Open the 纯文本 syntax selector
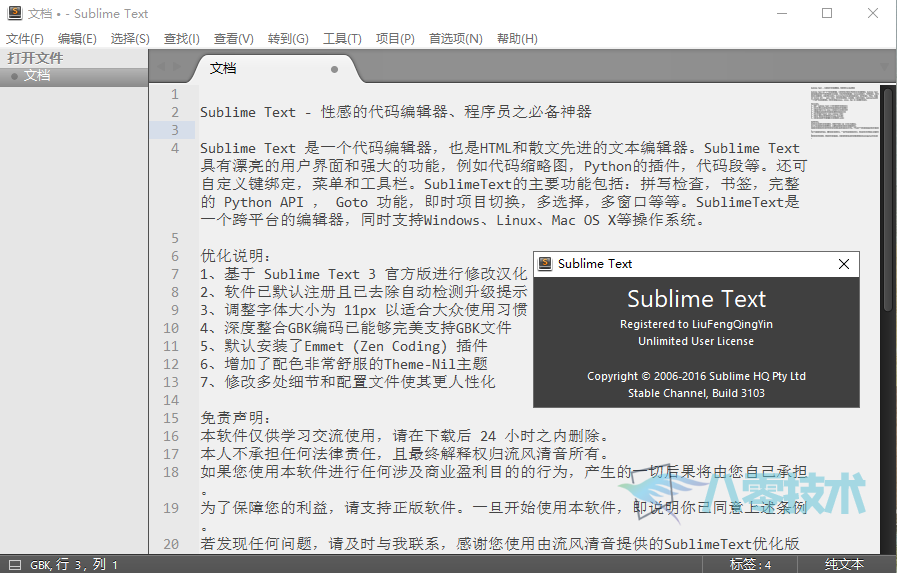Image resolution: width=897 pixels, height=573 pixels. click(844, 565)
